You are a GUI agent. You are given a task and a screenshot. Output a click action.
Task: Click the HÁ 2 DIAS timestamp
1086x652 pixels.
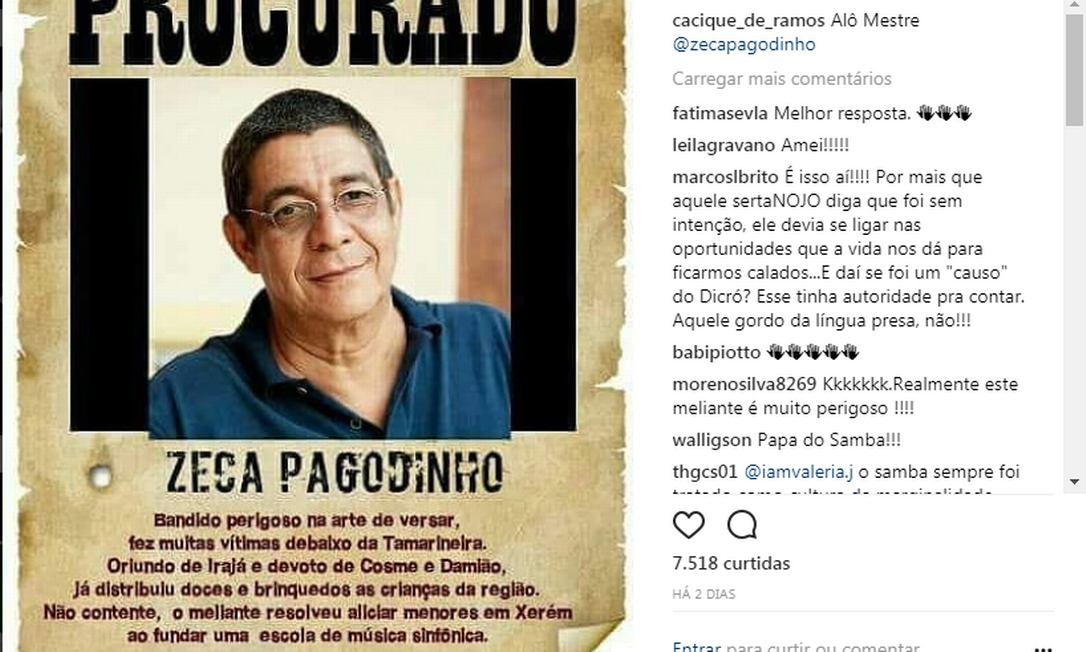(704, 594)
